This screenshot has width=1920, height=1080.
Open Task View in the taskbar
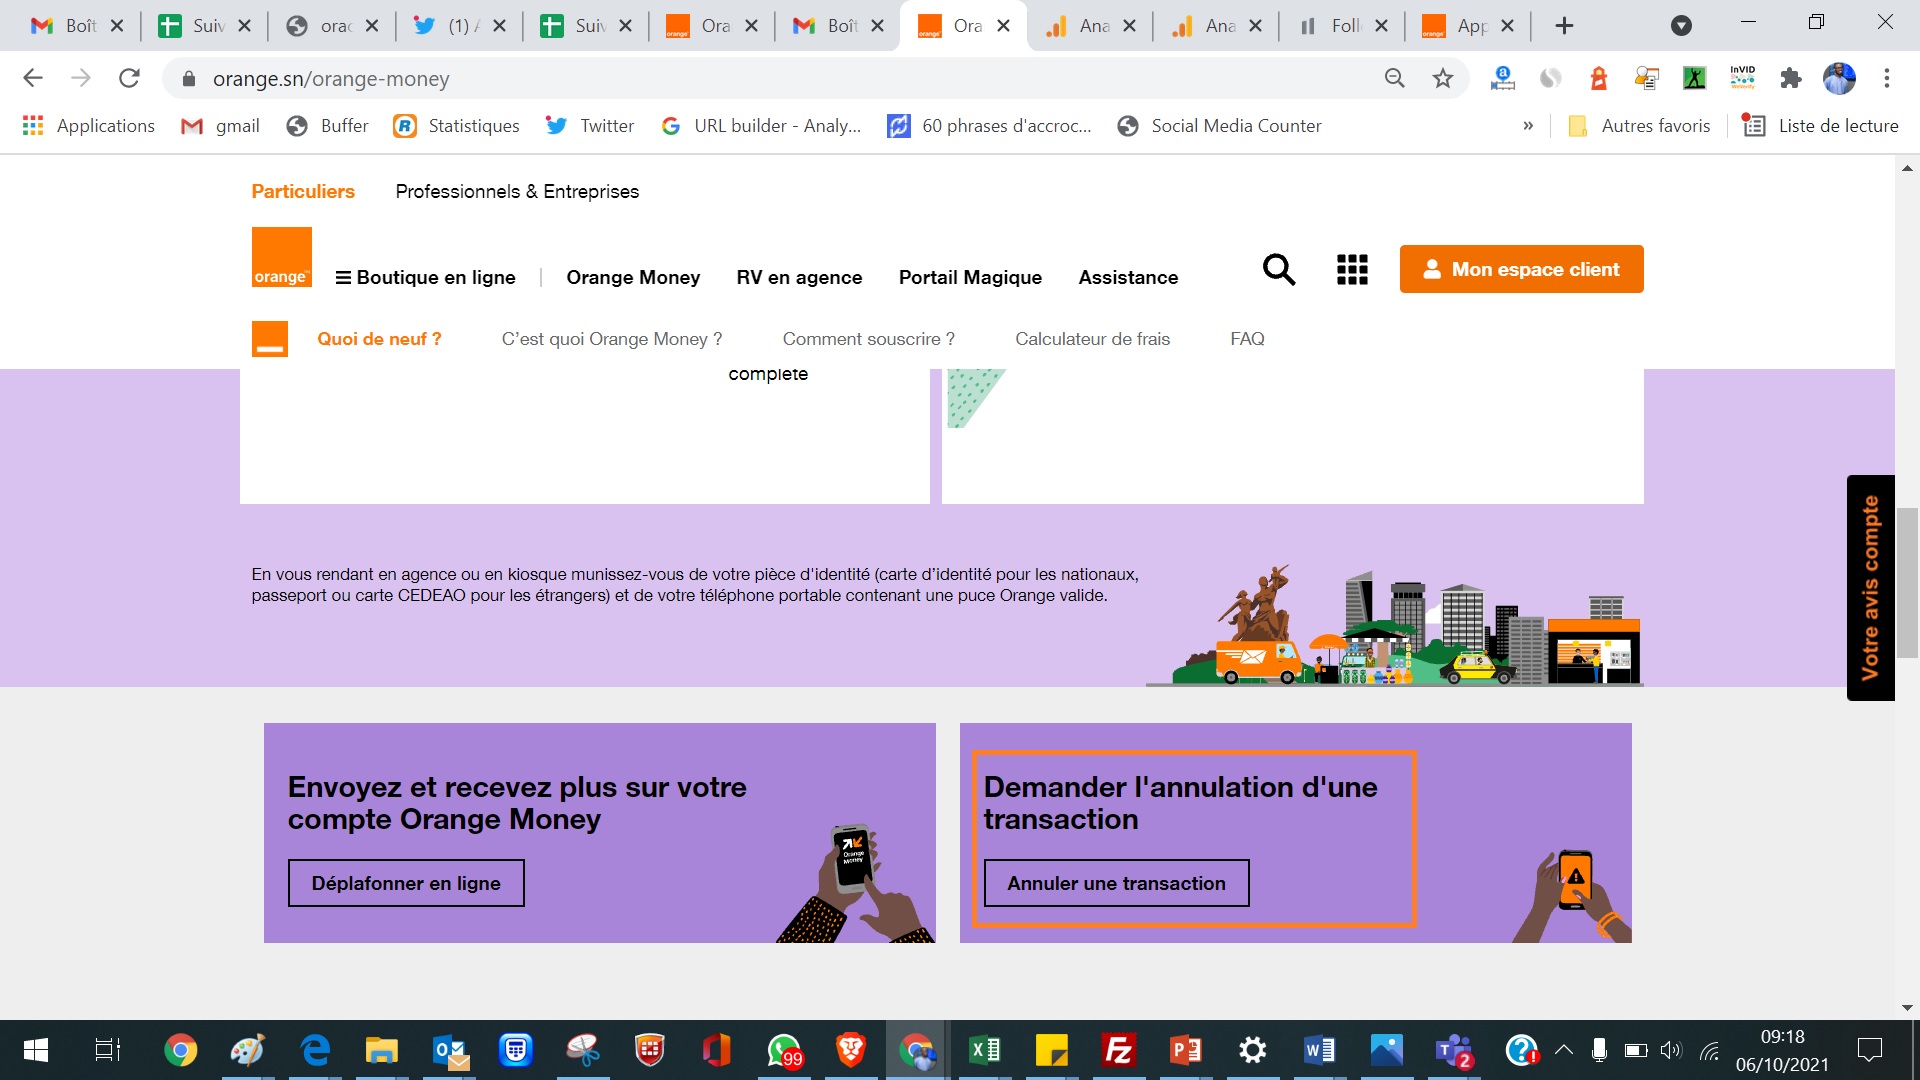(x=107, y=1050)
